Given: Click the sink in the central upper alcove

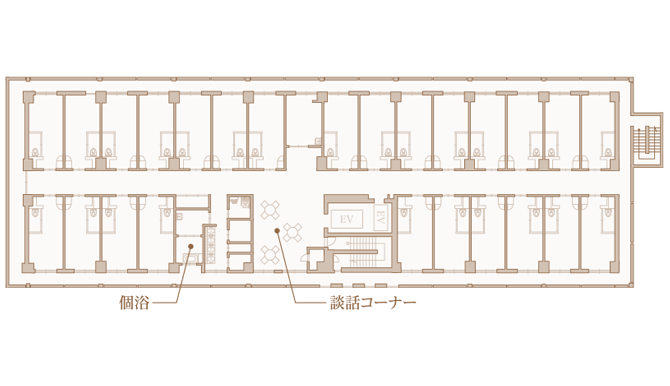Looking at the screenshot, I should click(317, 140).
